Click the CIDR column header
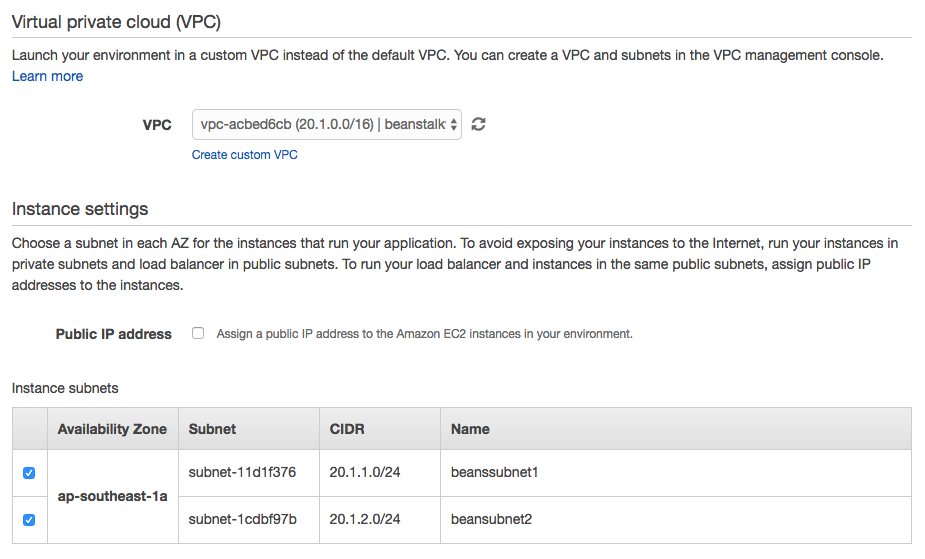 tap(347, 429)
